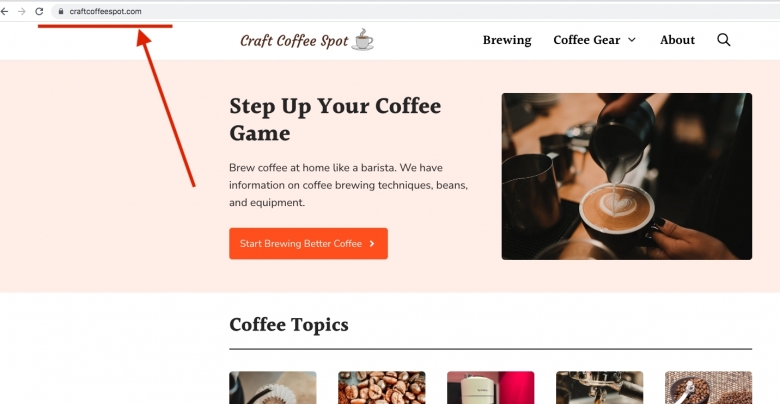Image resolution: width=780 pixels, height=404 pixels.
Task: Click the coffee cup logo icon
Action: click(363, 39)
